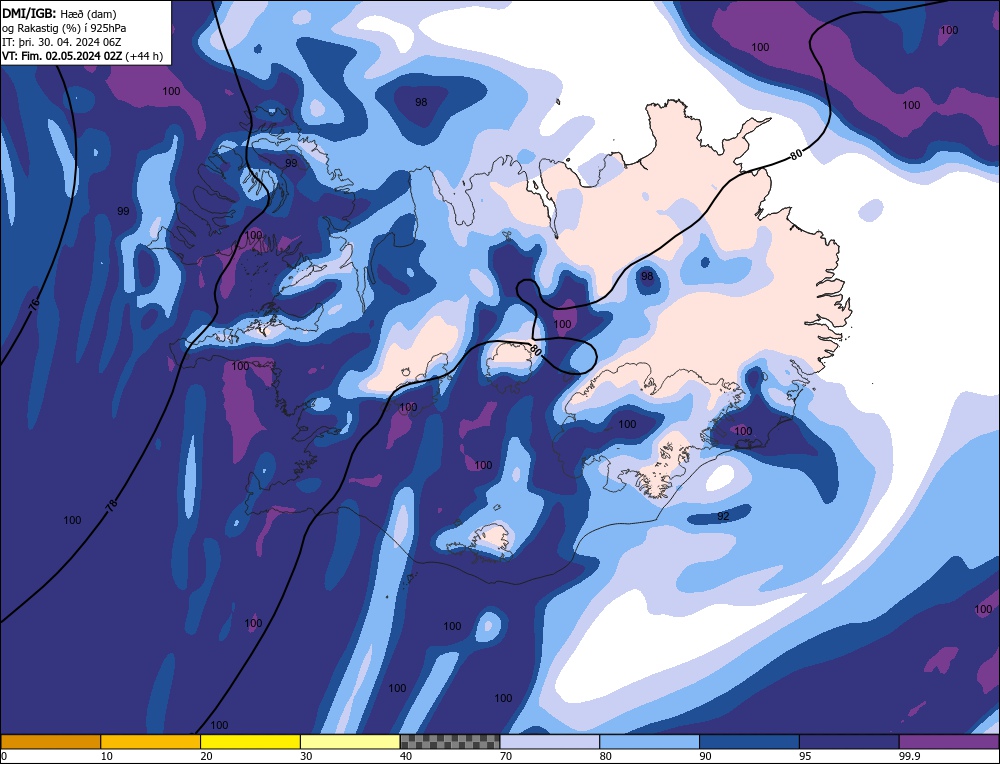Click the '76' contour line label
1000x764 pixels.
click(34, 303)
